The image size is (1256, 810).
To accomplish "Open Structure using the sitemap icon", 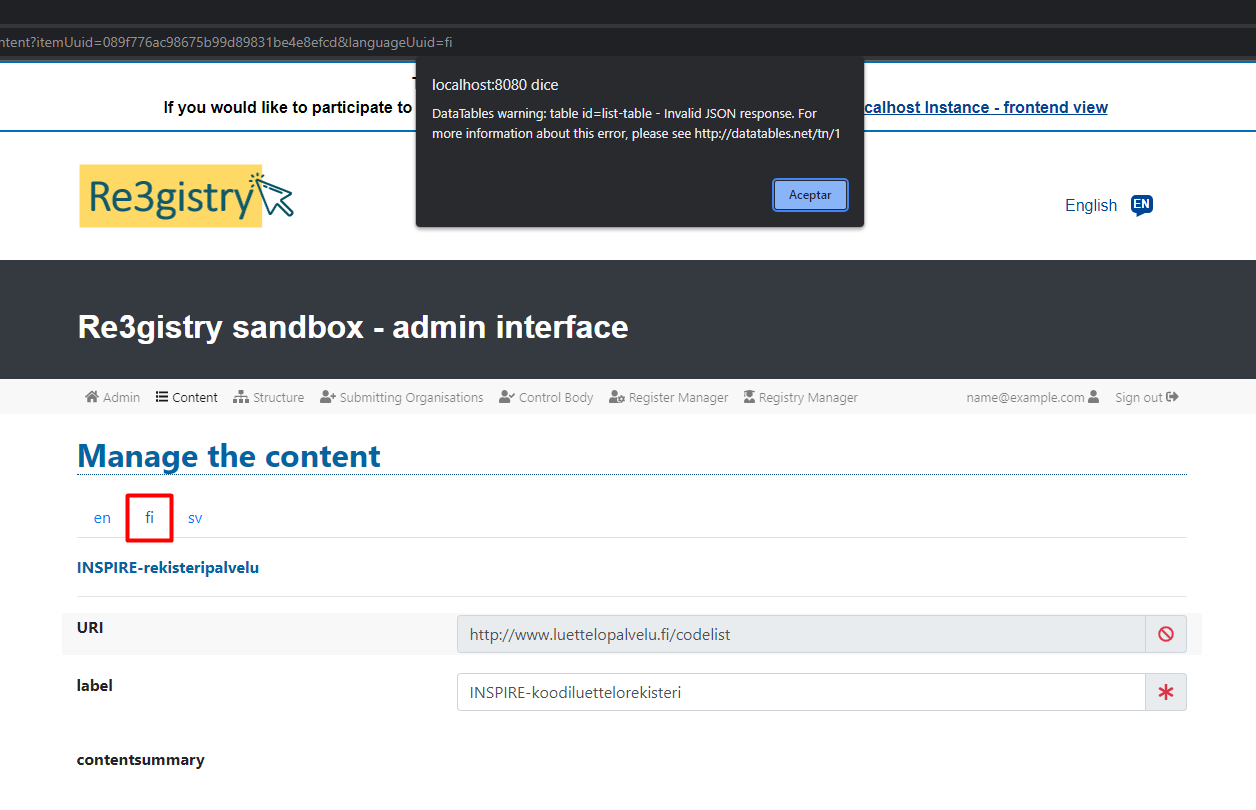I will point(241,397).
